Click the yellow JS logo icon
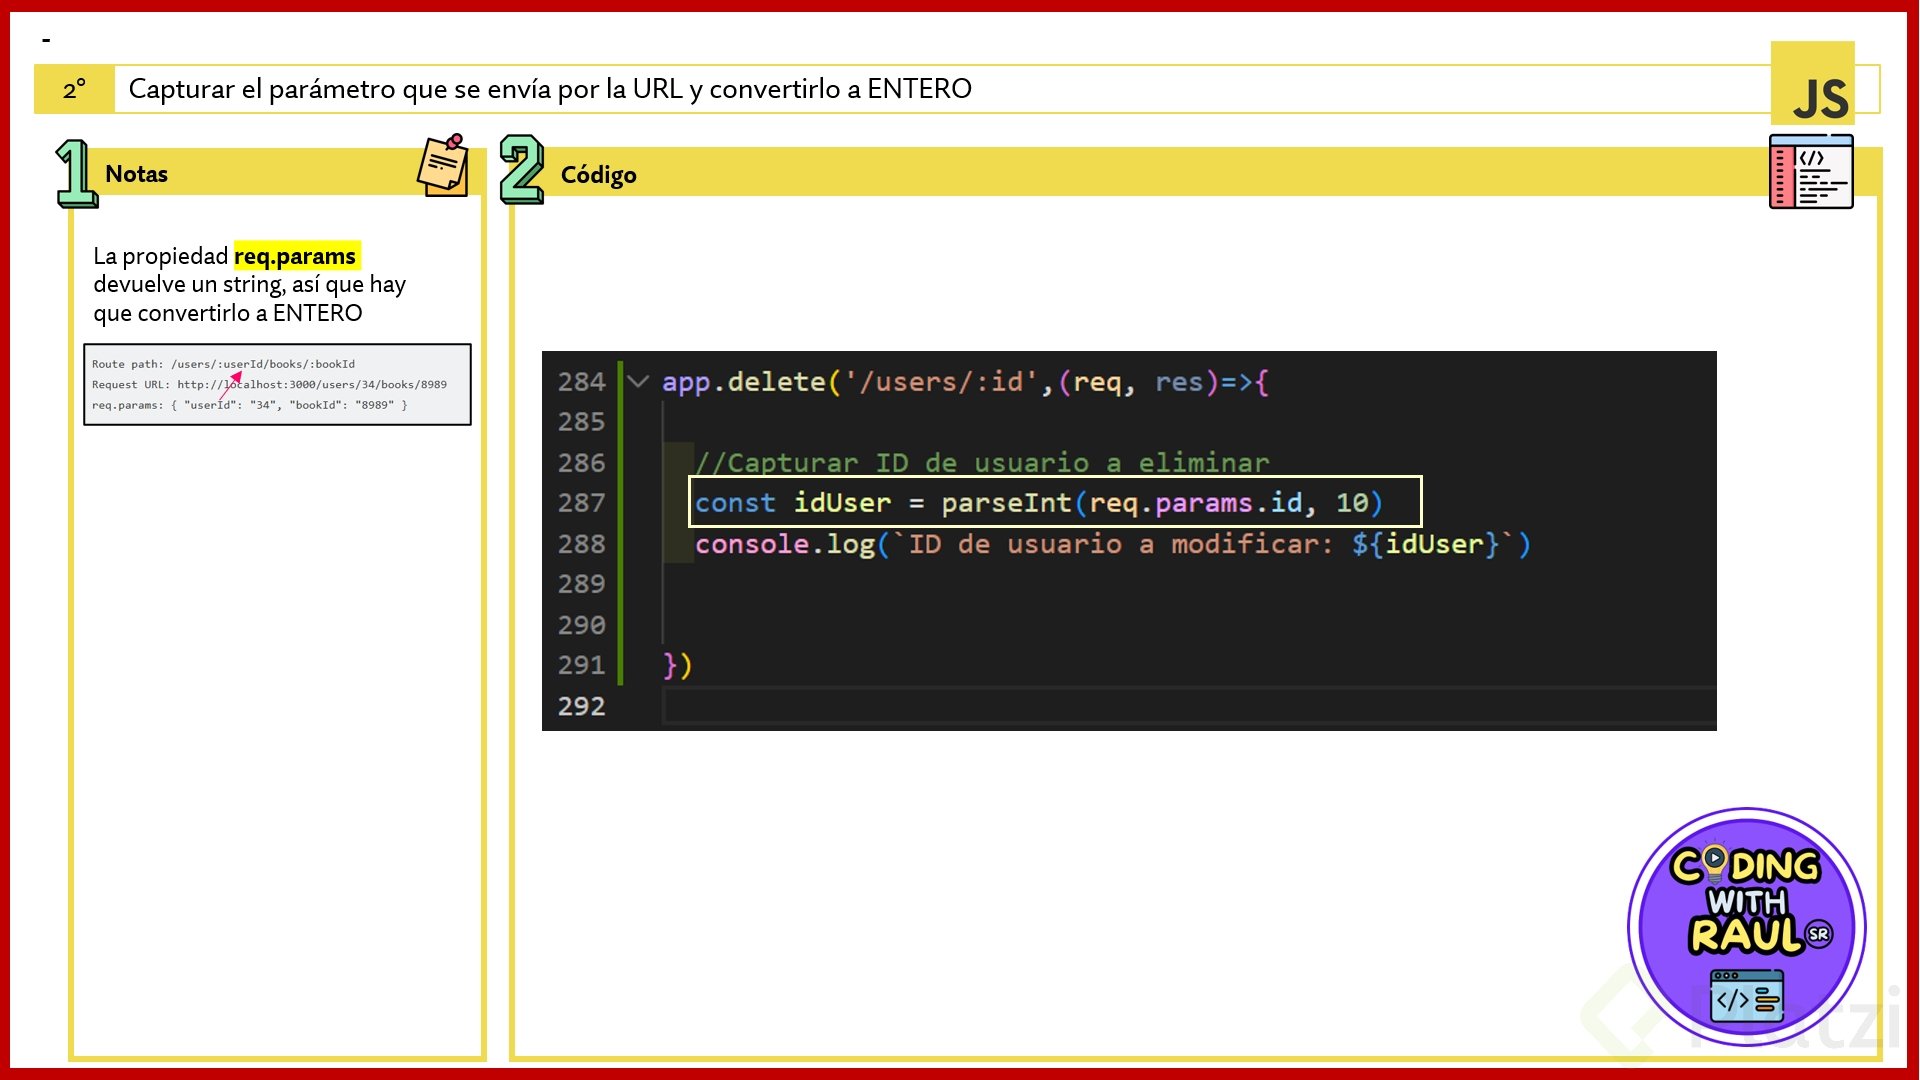 coord(1812,84)
